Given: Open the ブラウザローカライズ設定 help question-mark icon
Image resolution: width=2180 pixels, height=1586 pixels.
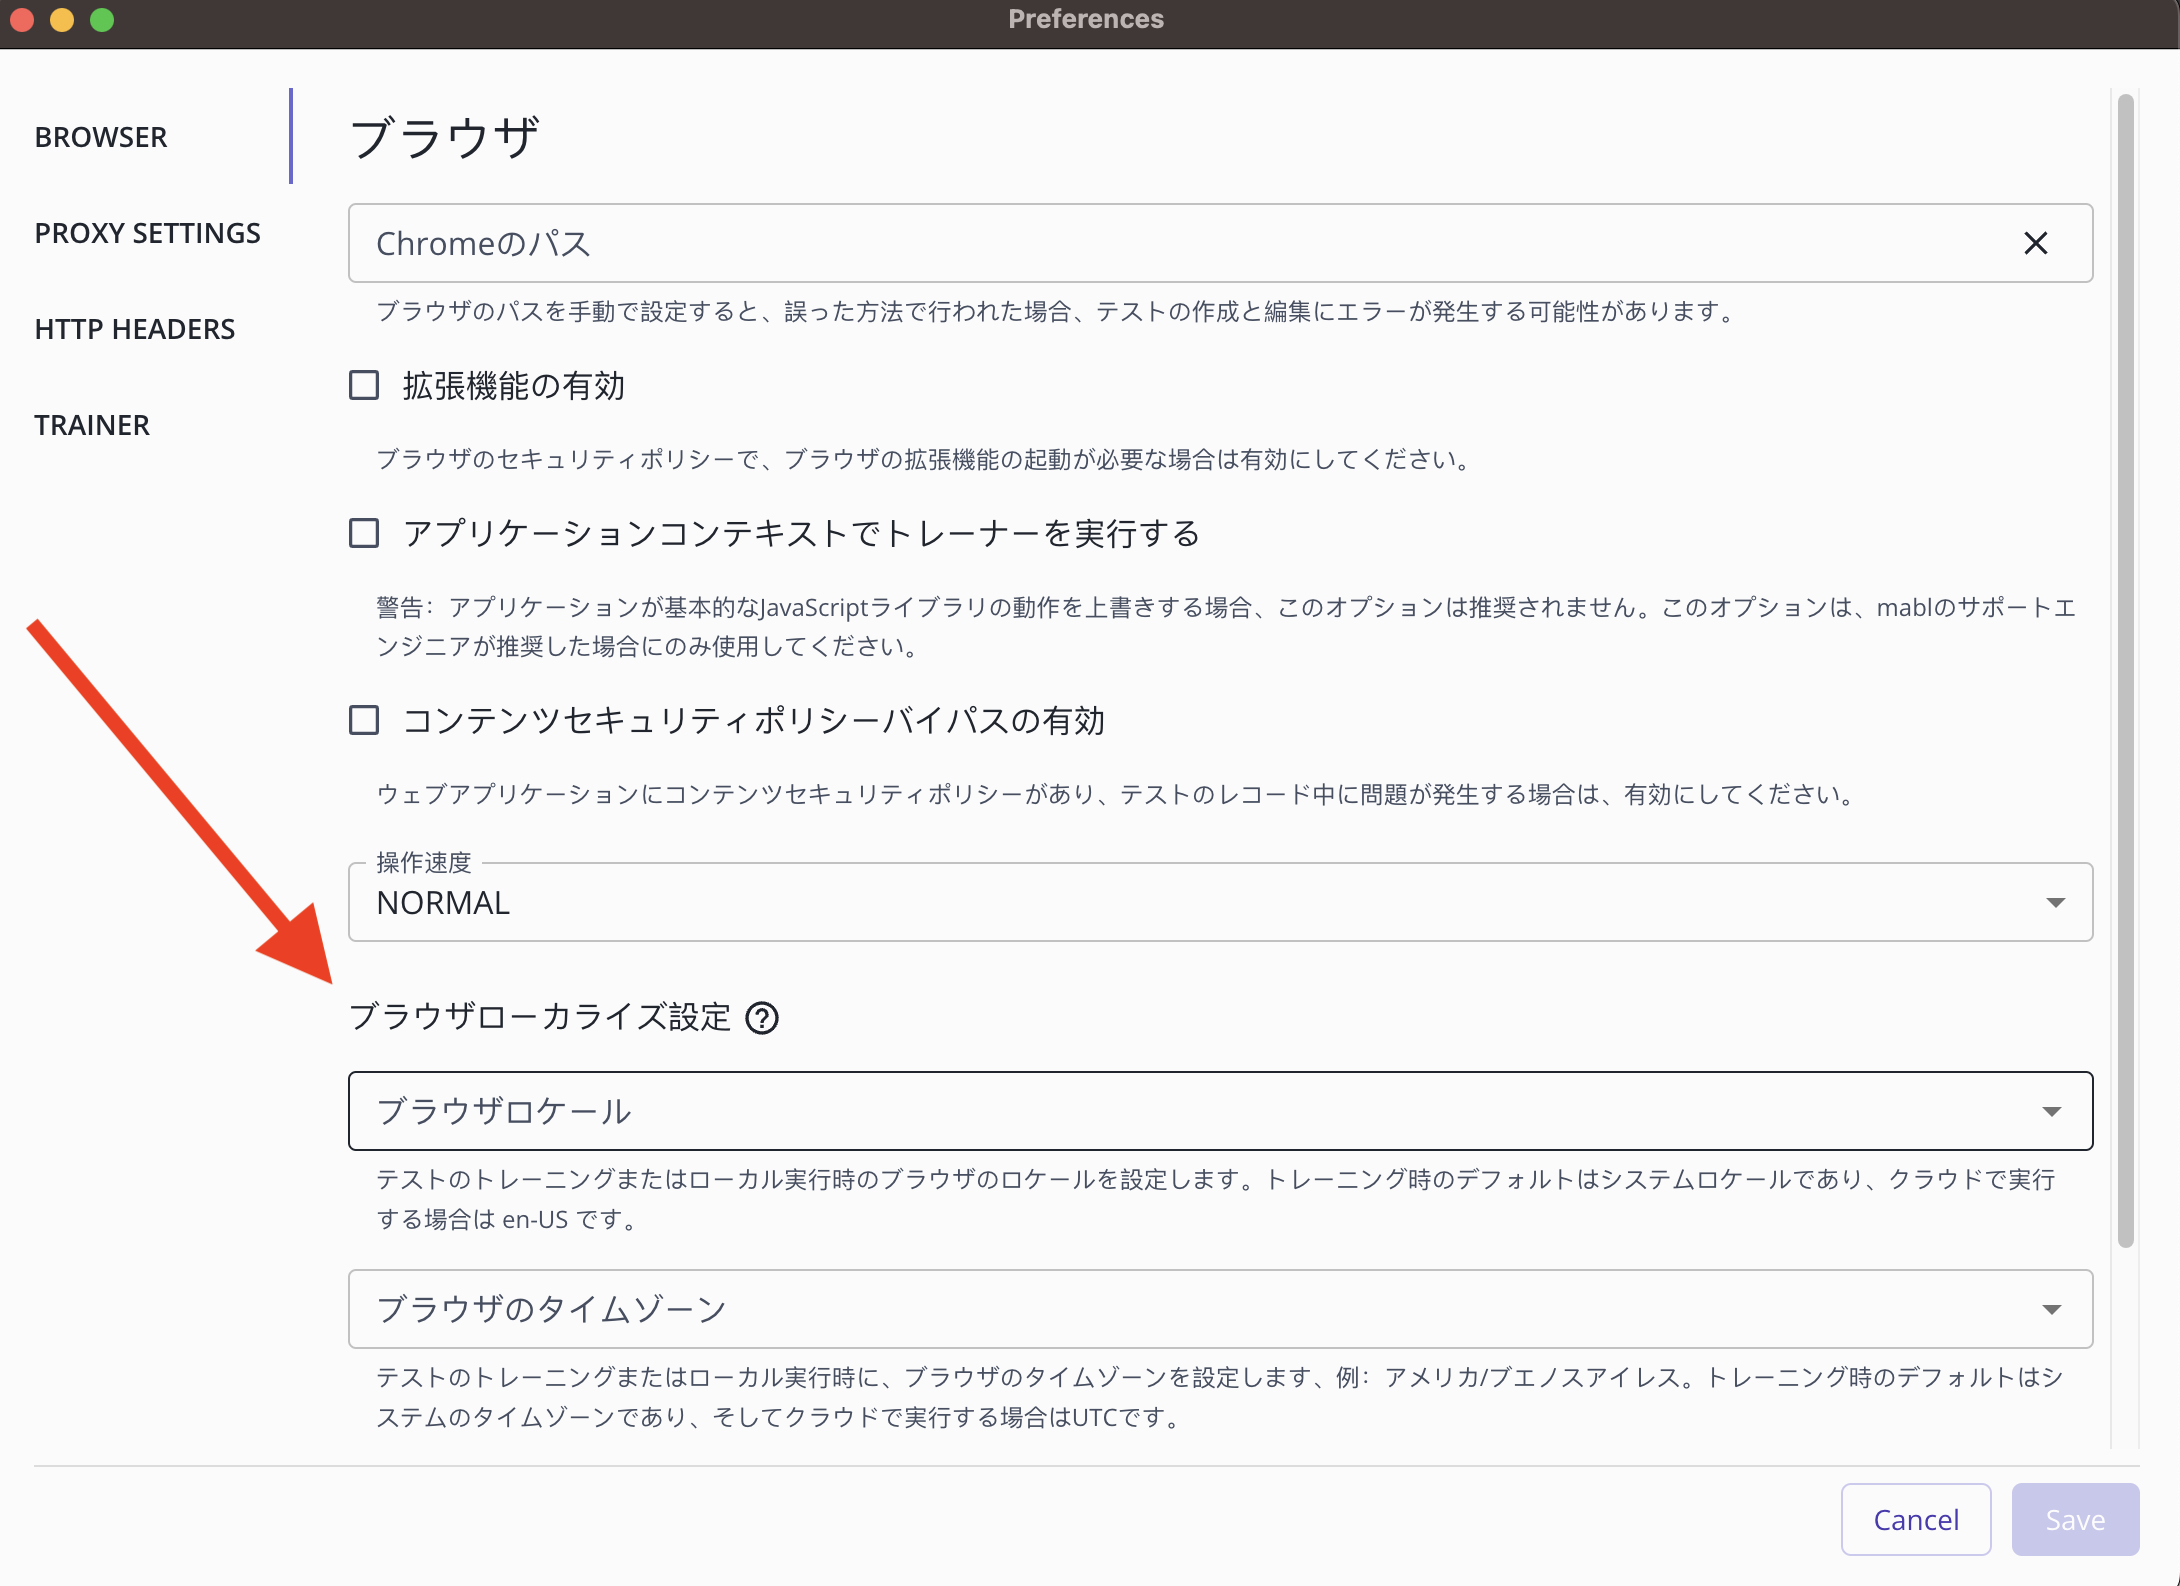Looking at the screenshot, I should coord(762,1018).
